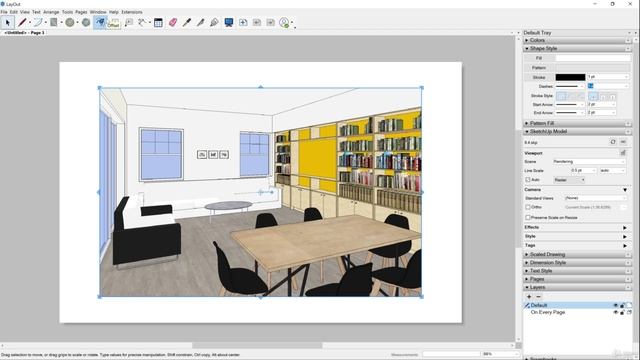Image resolution: width=640 pixels, height=360 pixels.
Task: Click the relink model button beside refresh
Action: click(x=623, y=142)
